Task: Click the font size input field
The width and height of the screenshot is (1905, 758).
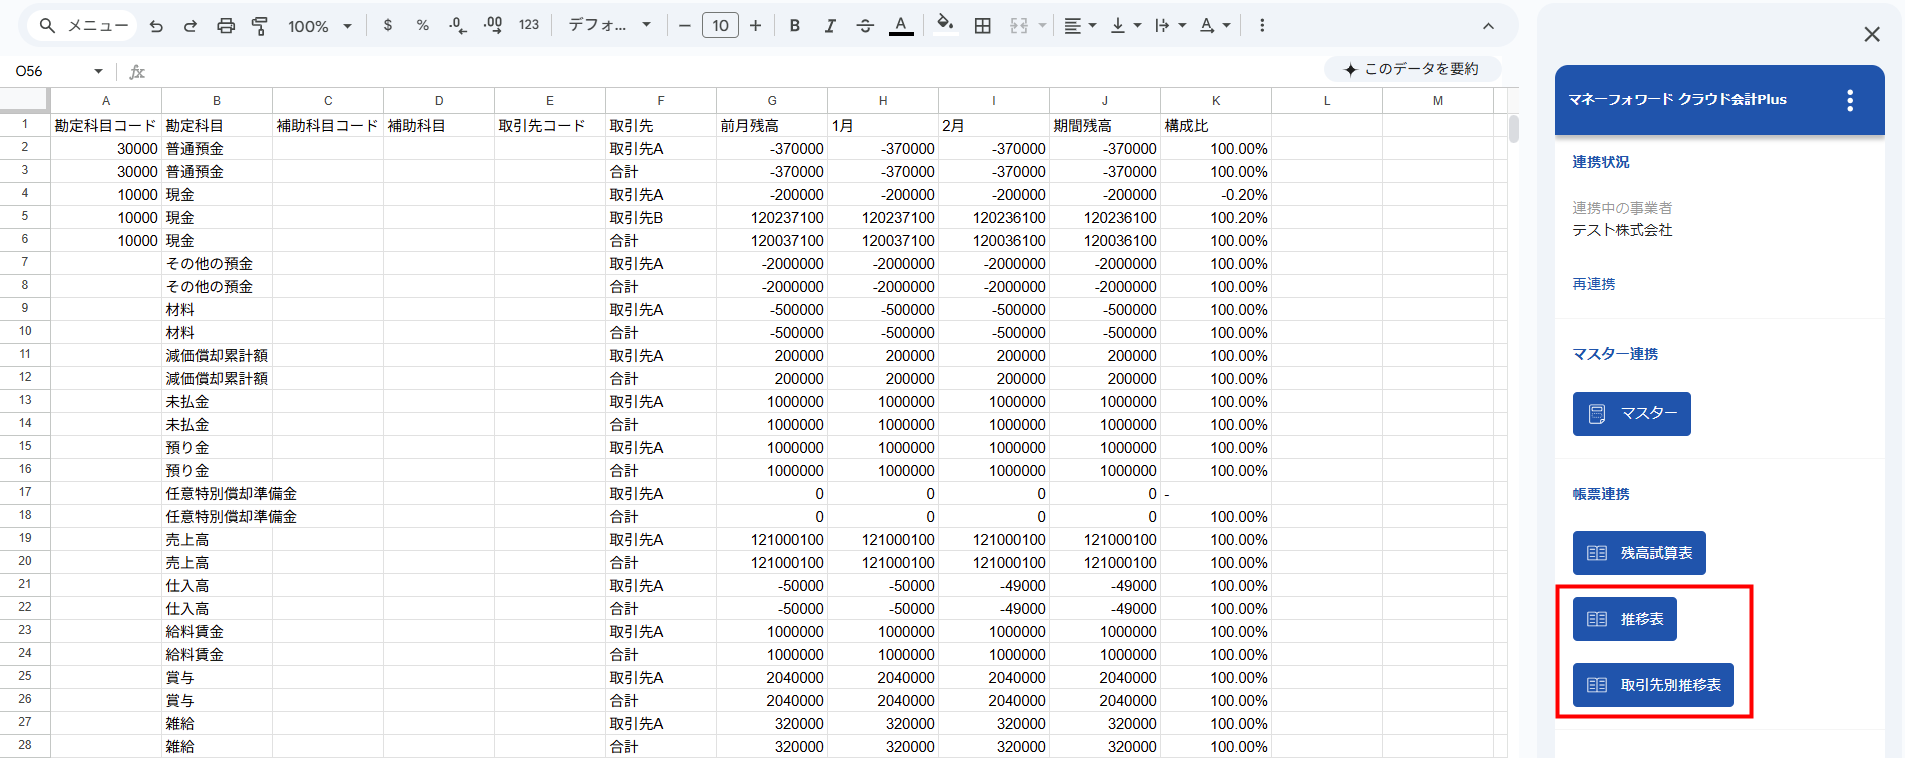Action: point(720,26)
